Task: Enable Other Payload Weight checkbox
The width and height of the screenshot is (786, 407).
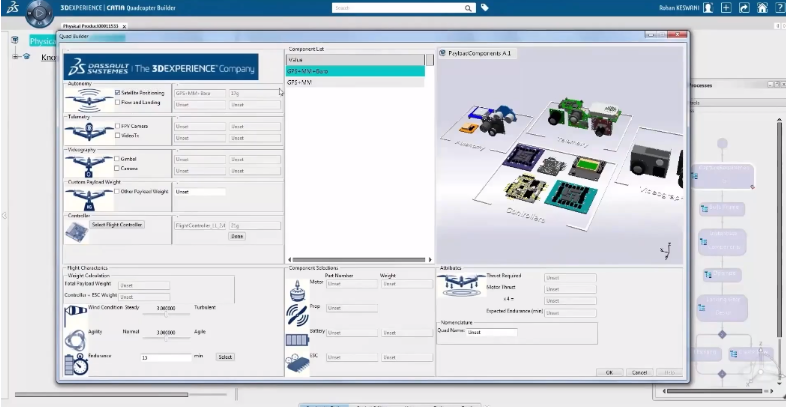Action: pyautogui.click(x=117, y=191)
